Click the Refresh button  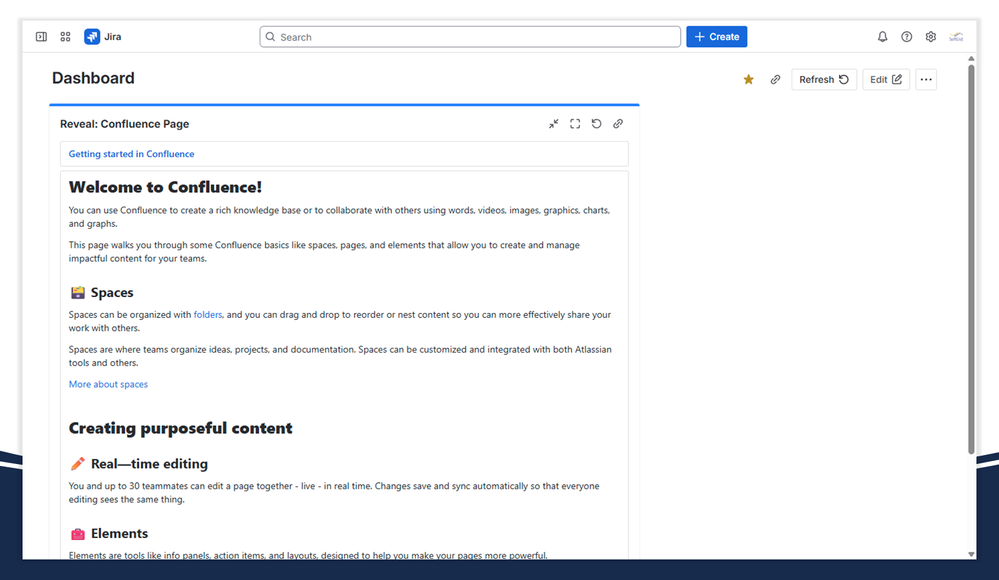pyautogui.click(x=824, y=80)
